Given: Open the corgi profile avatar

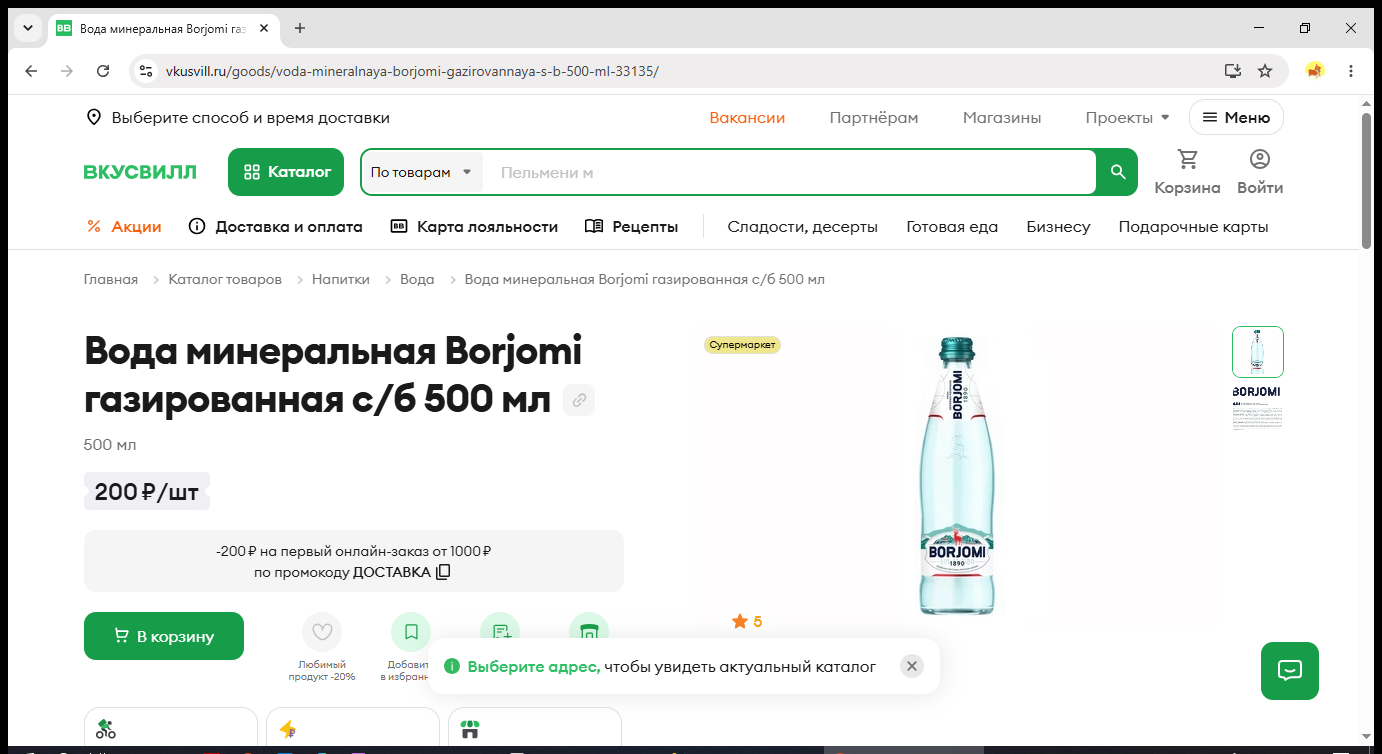Looking at the screenshot, I should coord(1315,71).
